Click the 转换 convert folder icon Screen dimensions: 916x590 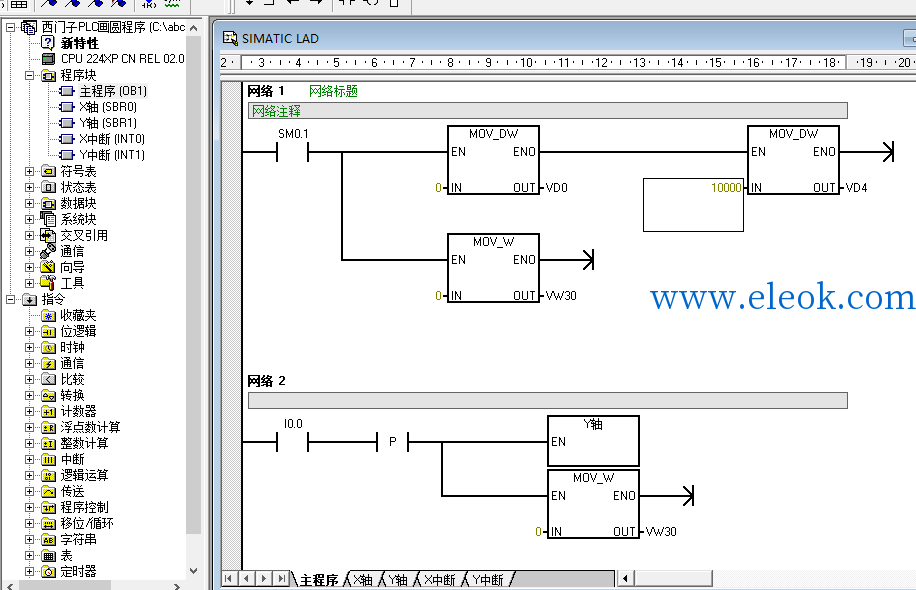[x=48, y=395]
